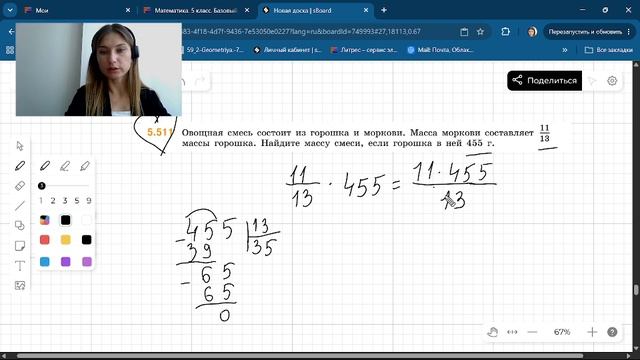The width and height of the screenshot is (640, 360).
Task: Open the help question mark
Action: point(612,332)
